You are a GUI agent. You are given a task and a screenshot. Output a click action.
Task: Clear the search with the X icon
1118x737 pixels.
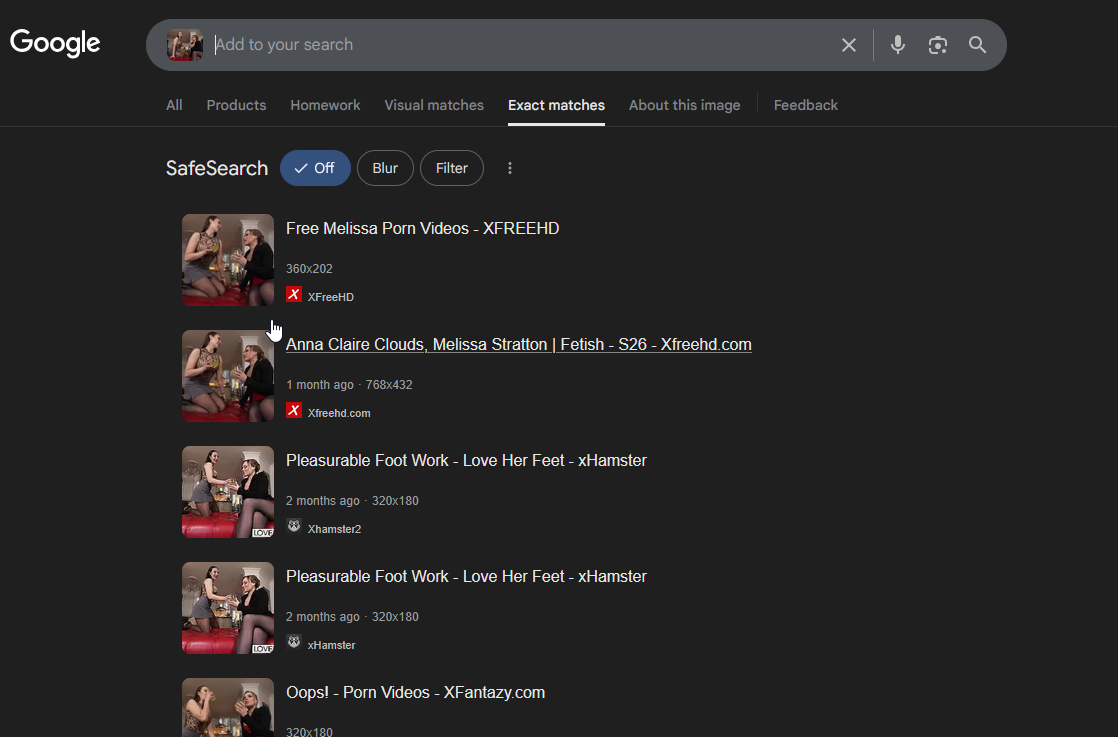click(848, 45)
